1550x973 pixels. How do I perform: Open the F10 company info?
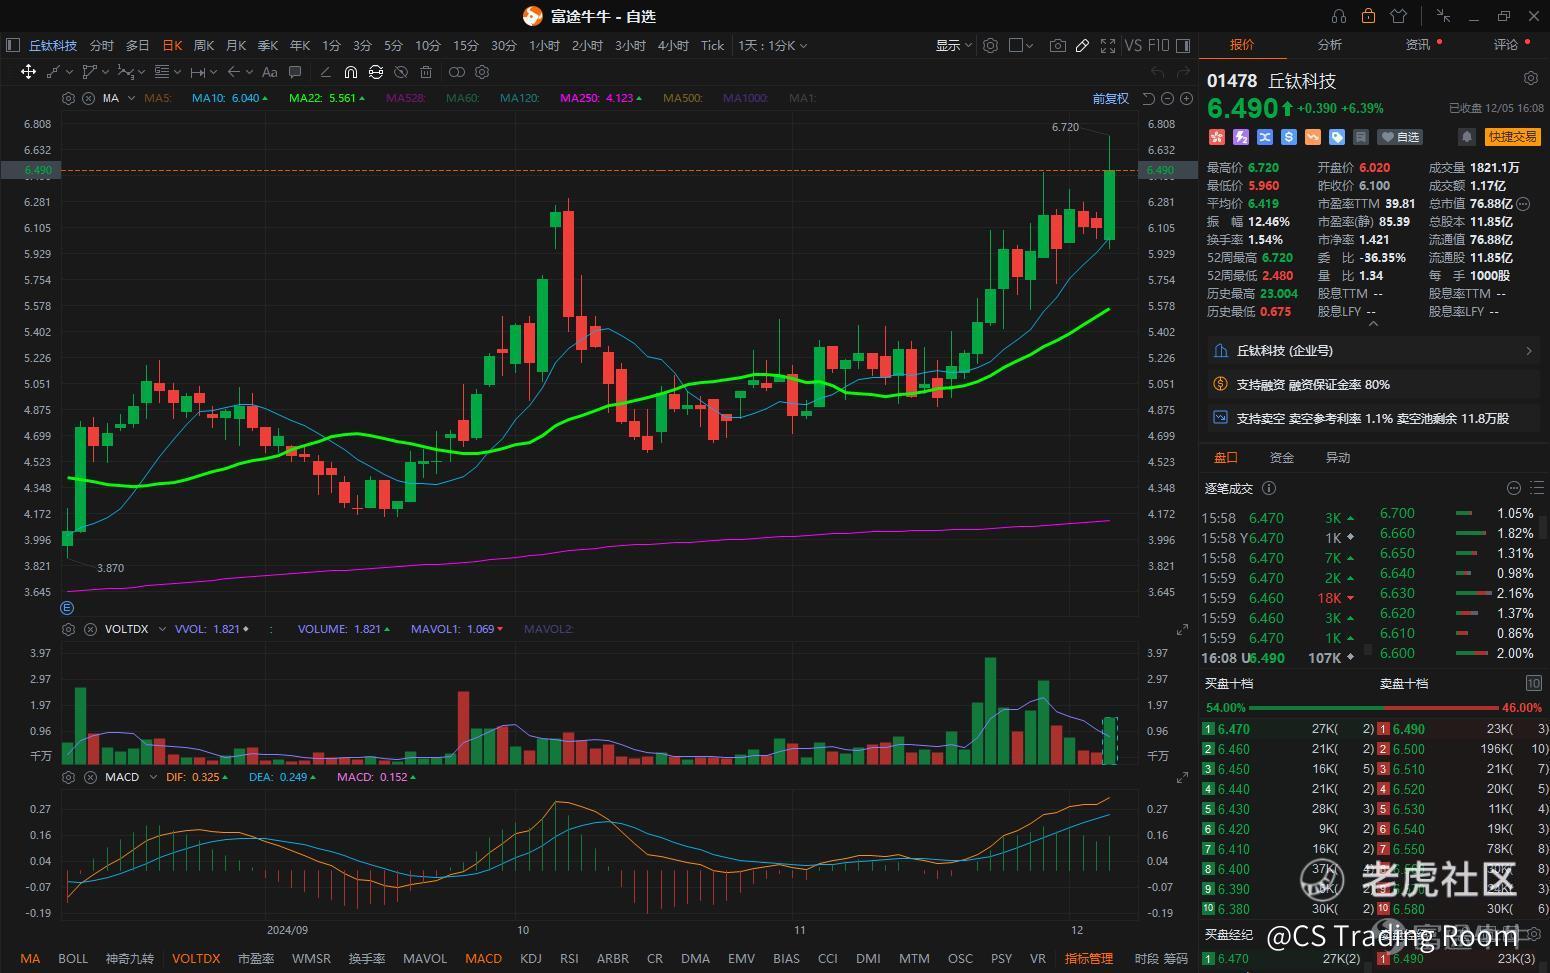(x=1158, y=45)
